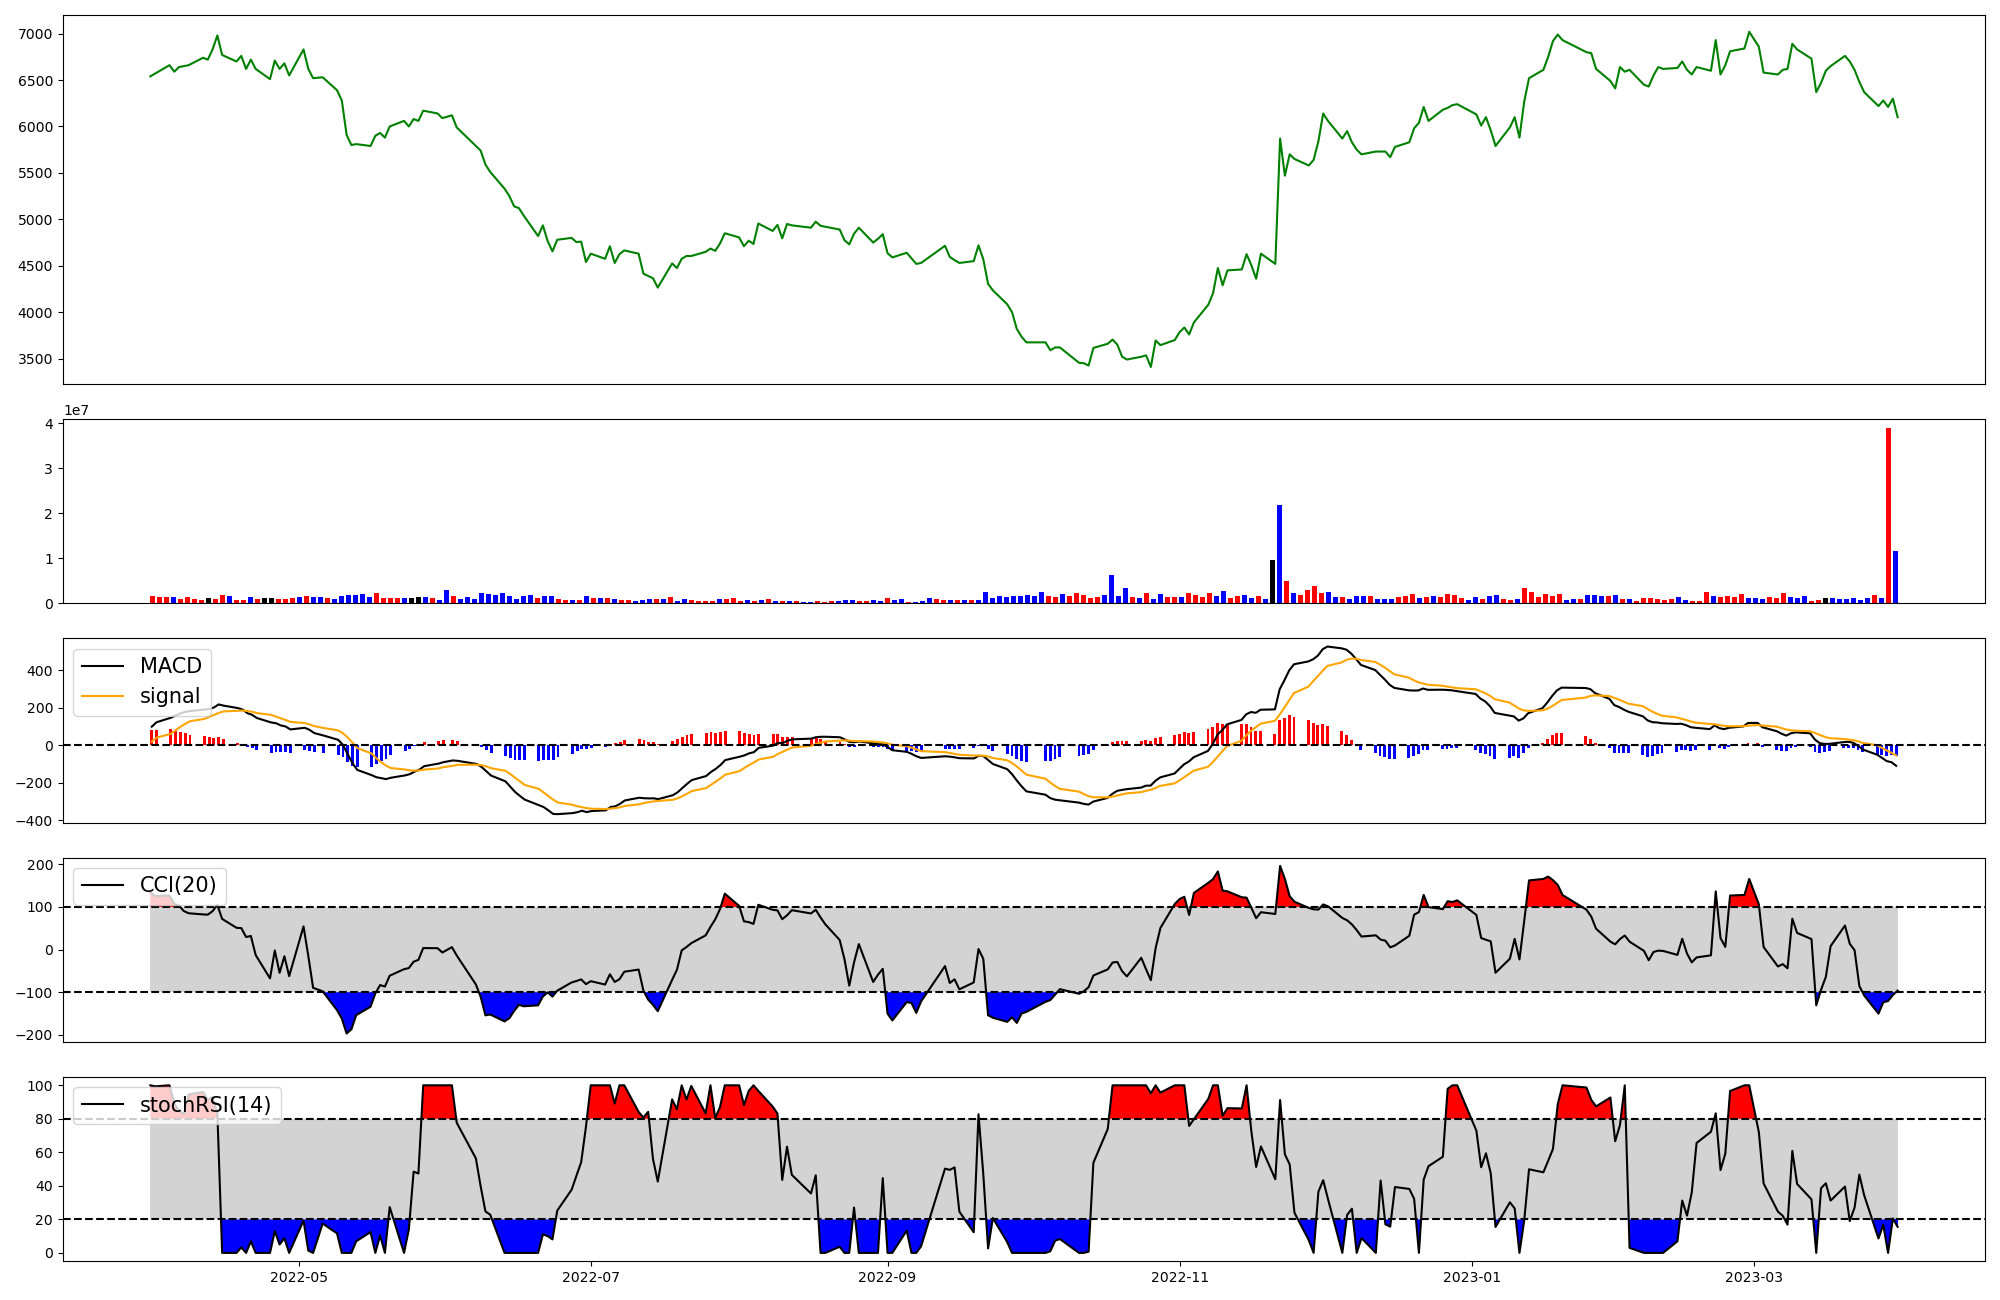This screenshot has height=1300, width=2000.
Task: Click the black MACD line sample in the legend
Action: pyautogui.click(x=103, y=666)
